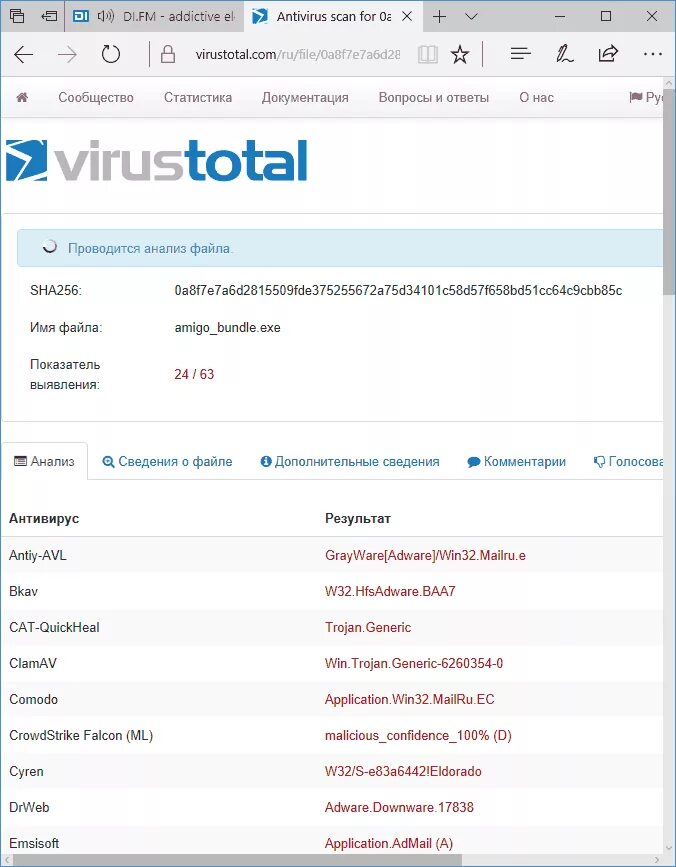Focus the virustotal.com address bar

297,54
